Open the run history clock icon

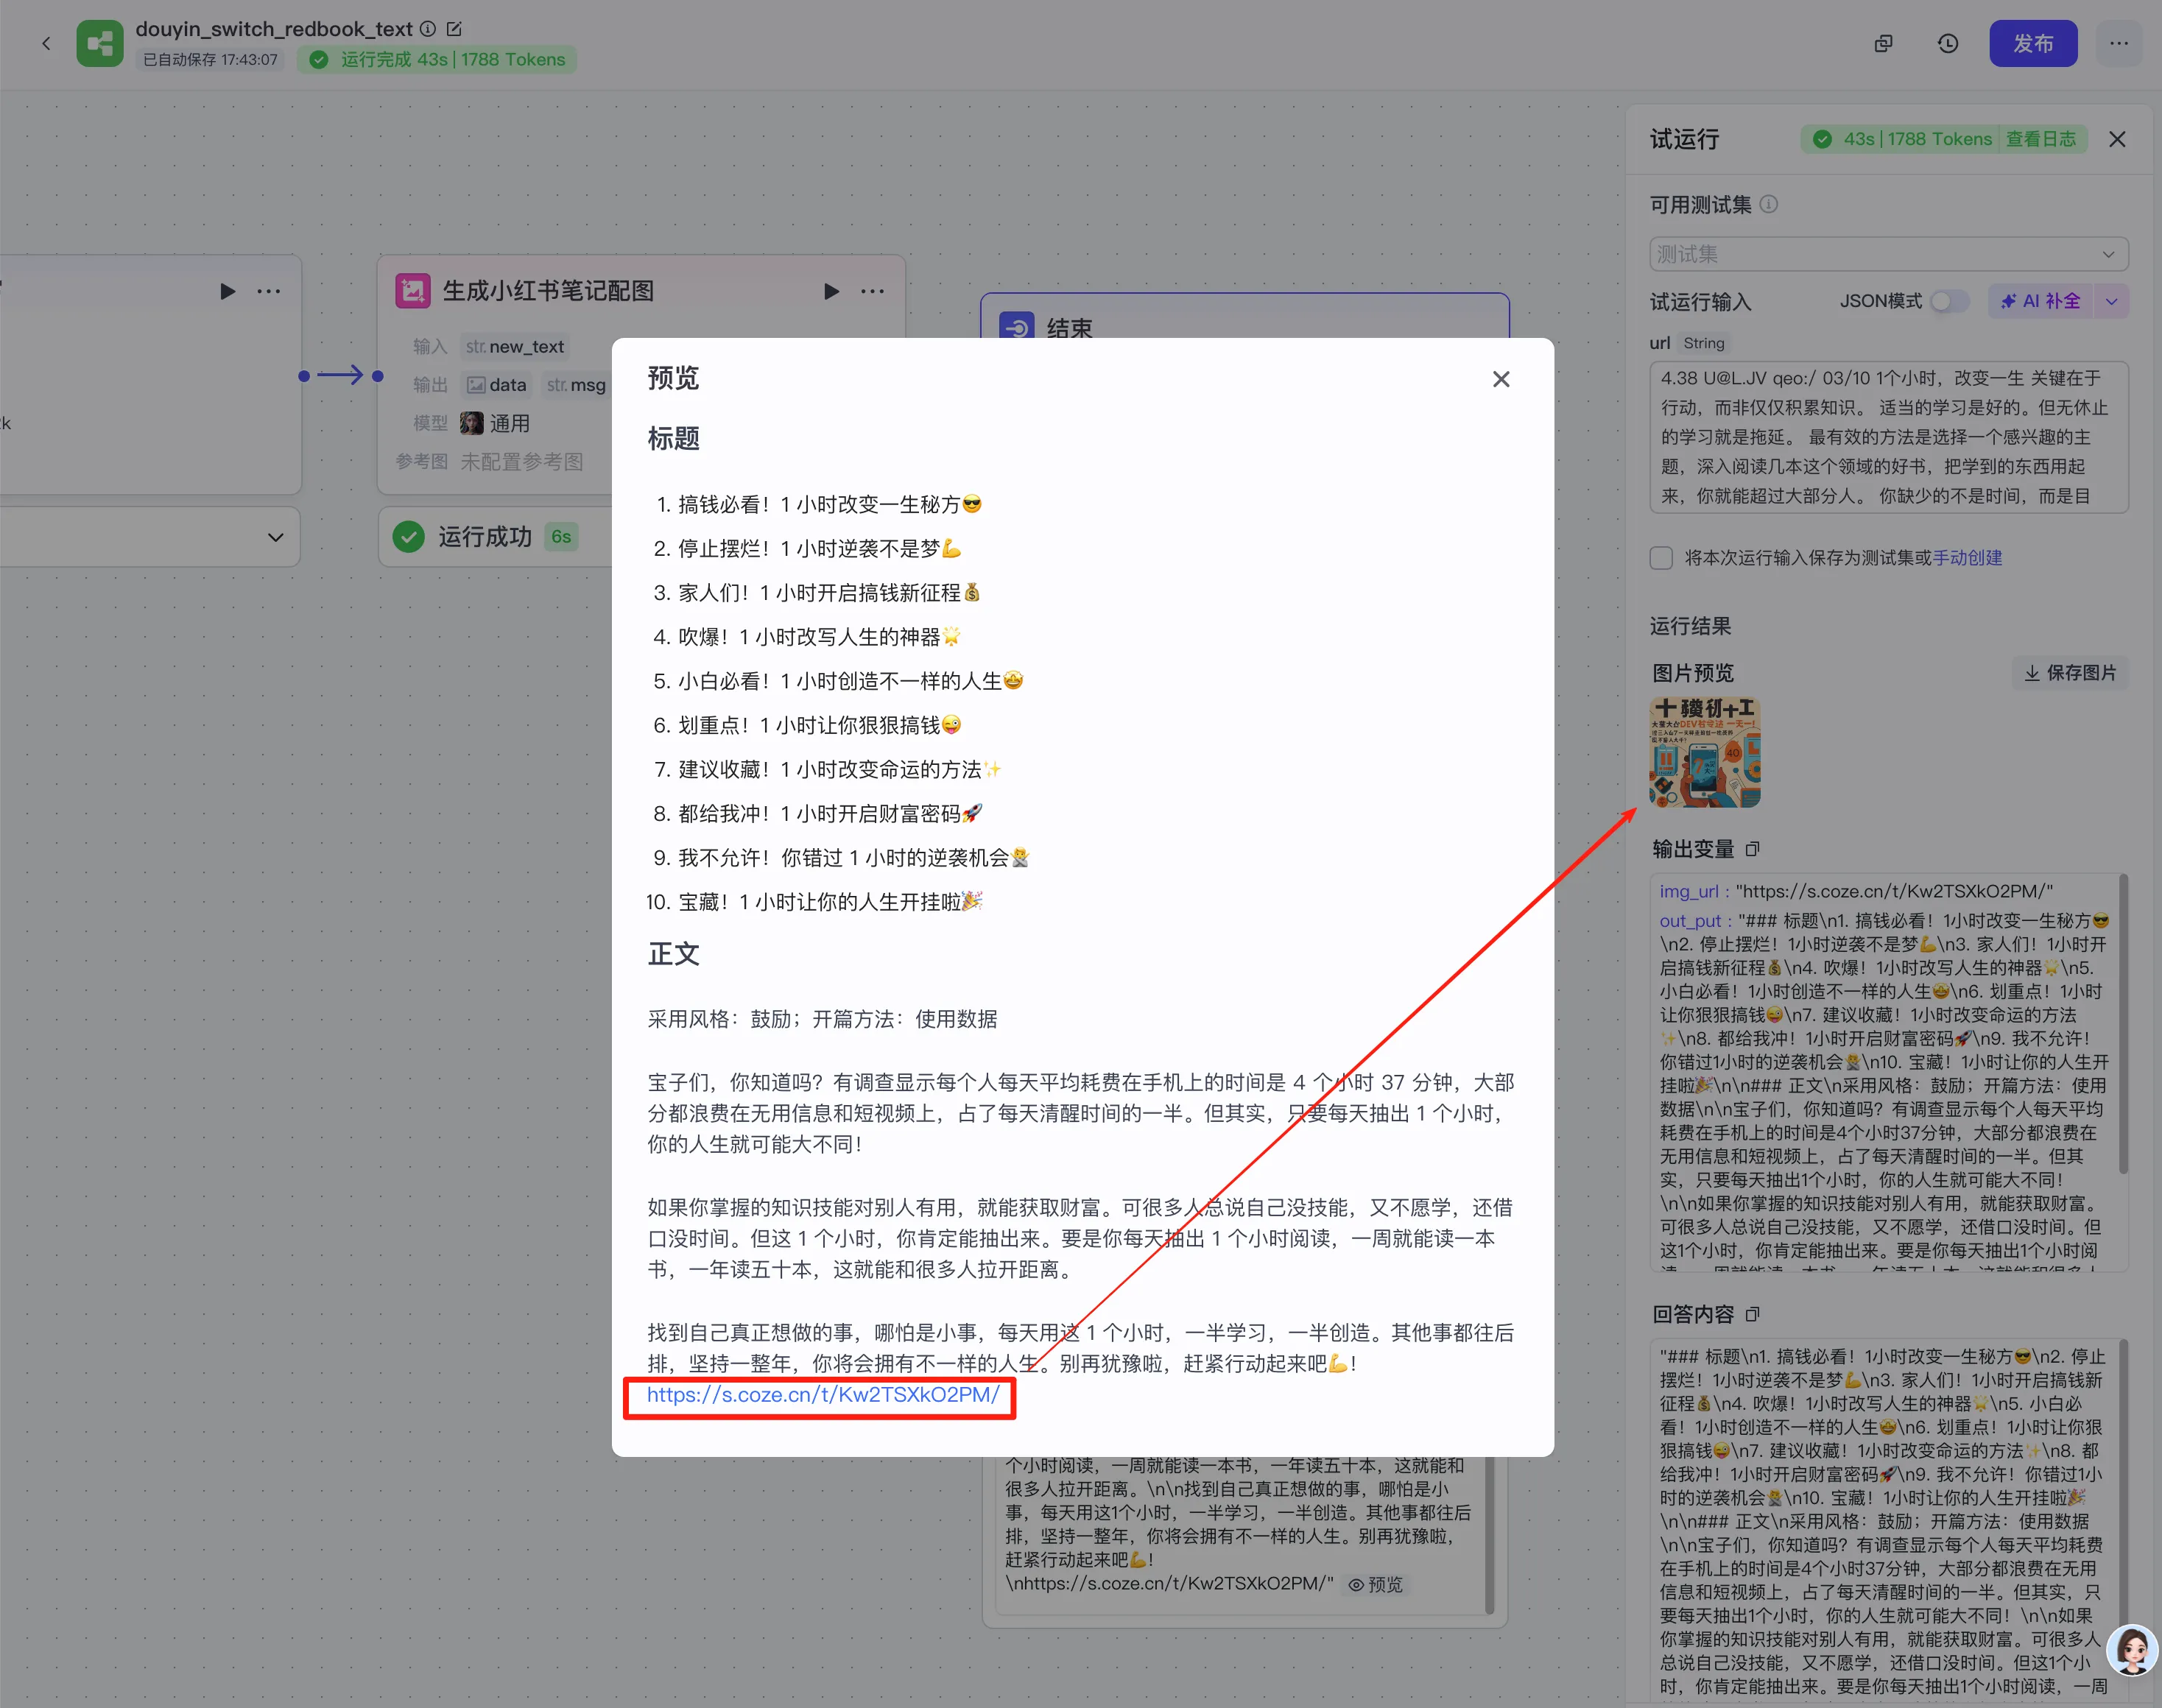[1947, 43]
